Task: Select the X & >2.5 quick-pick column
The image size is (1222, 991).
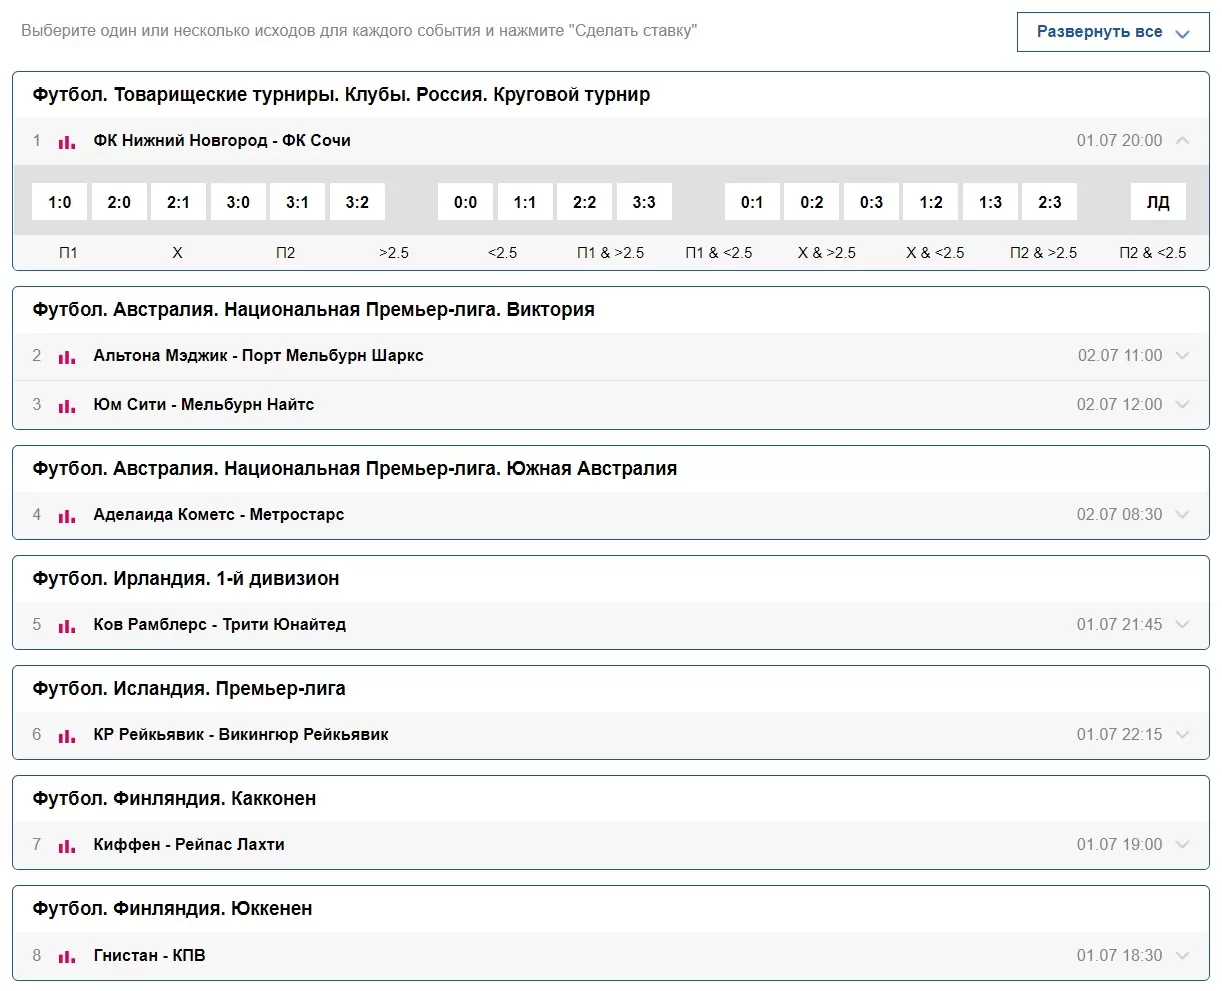Action: point(826,253)
